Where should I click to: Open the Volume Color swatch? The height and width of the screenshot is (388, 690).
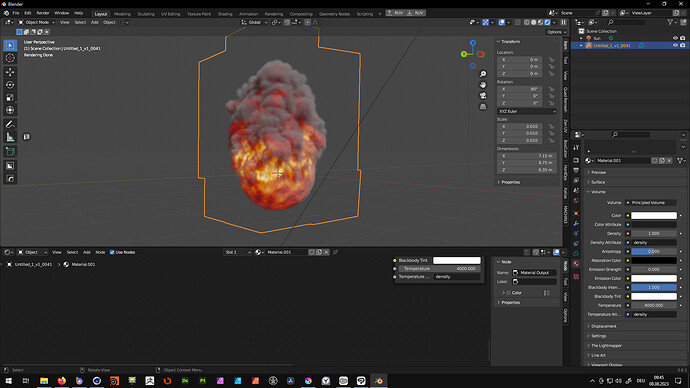pyautogui.click(x=654, y=216)
